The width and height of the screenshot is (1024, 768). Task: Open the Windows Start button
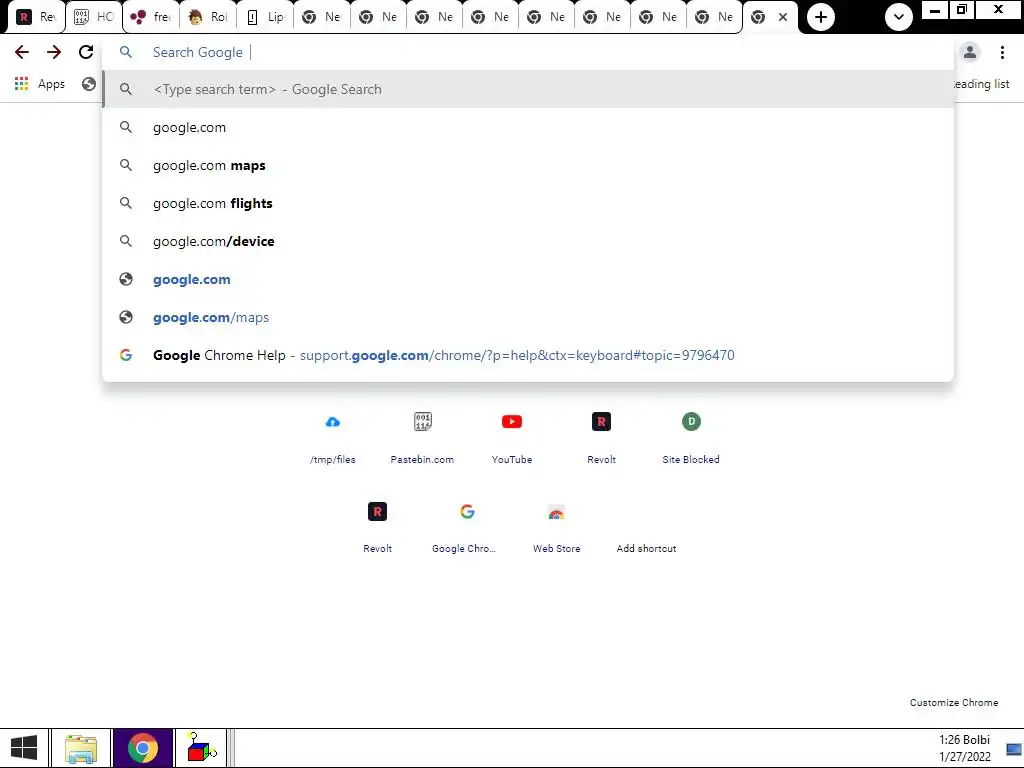pos(24,748)
